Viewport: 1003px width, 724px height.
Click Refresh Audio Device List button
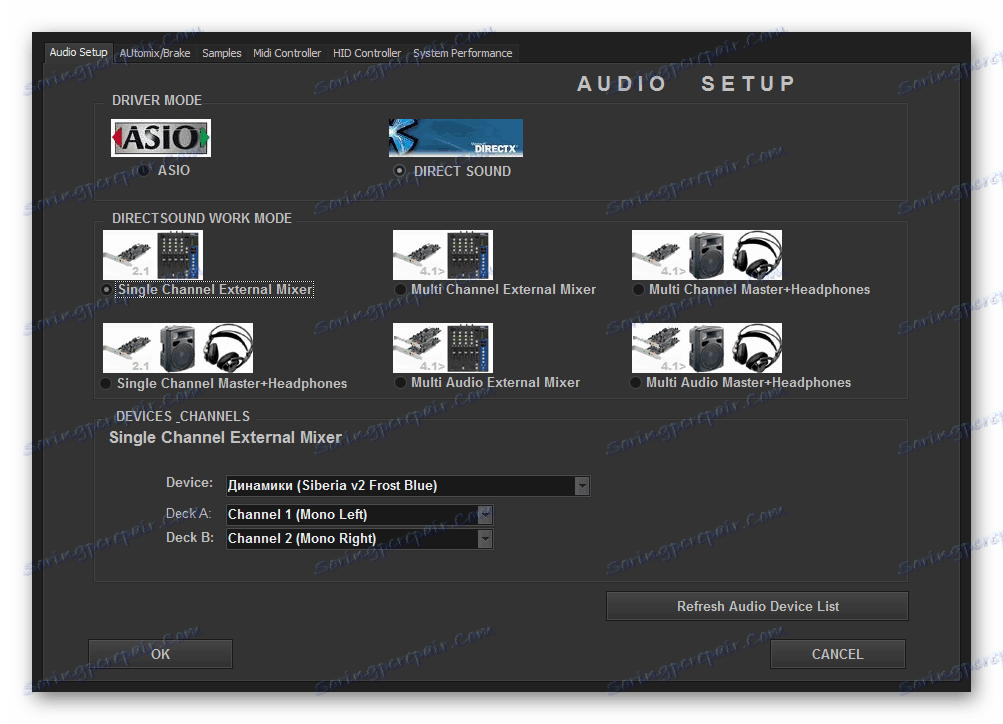(x=757, y=606)
